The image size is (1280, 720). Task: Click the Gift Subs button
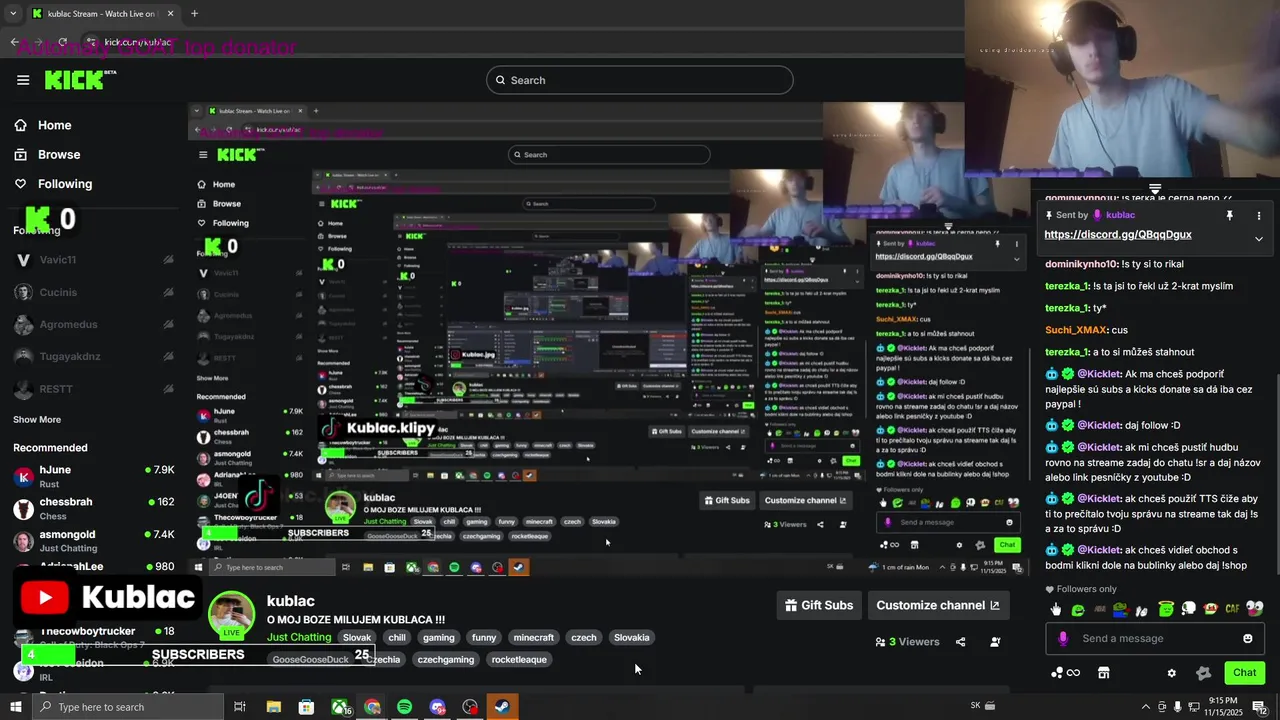819,605
